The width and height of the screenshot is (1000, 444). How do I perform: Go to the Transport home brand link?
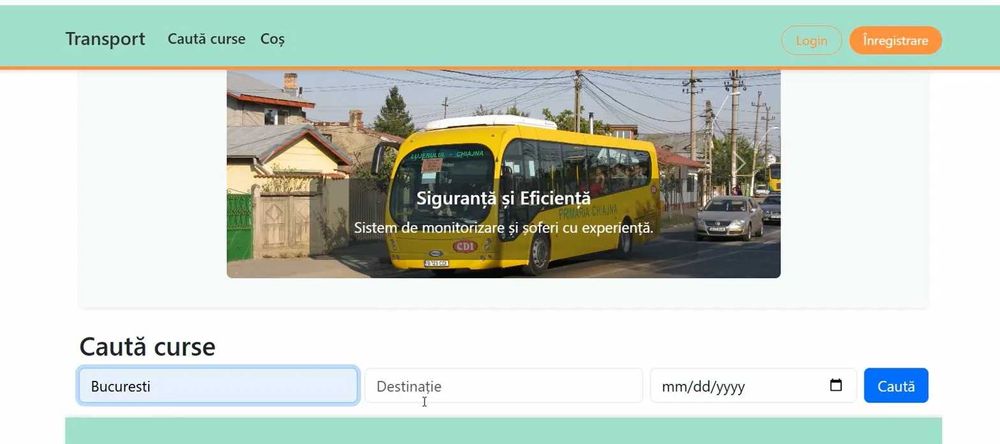click(105, 39)
